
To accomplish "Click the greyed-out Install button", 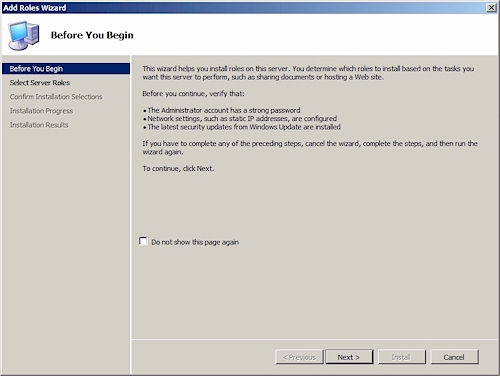I will point(401,357).
